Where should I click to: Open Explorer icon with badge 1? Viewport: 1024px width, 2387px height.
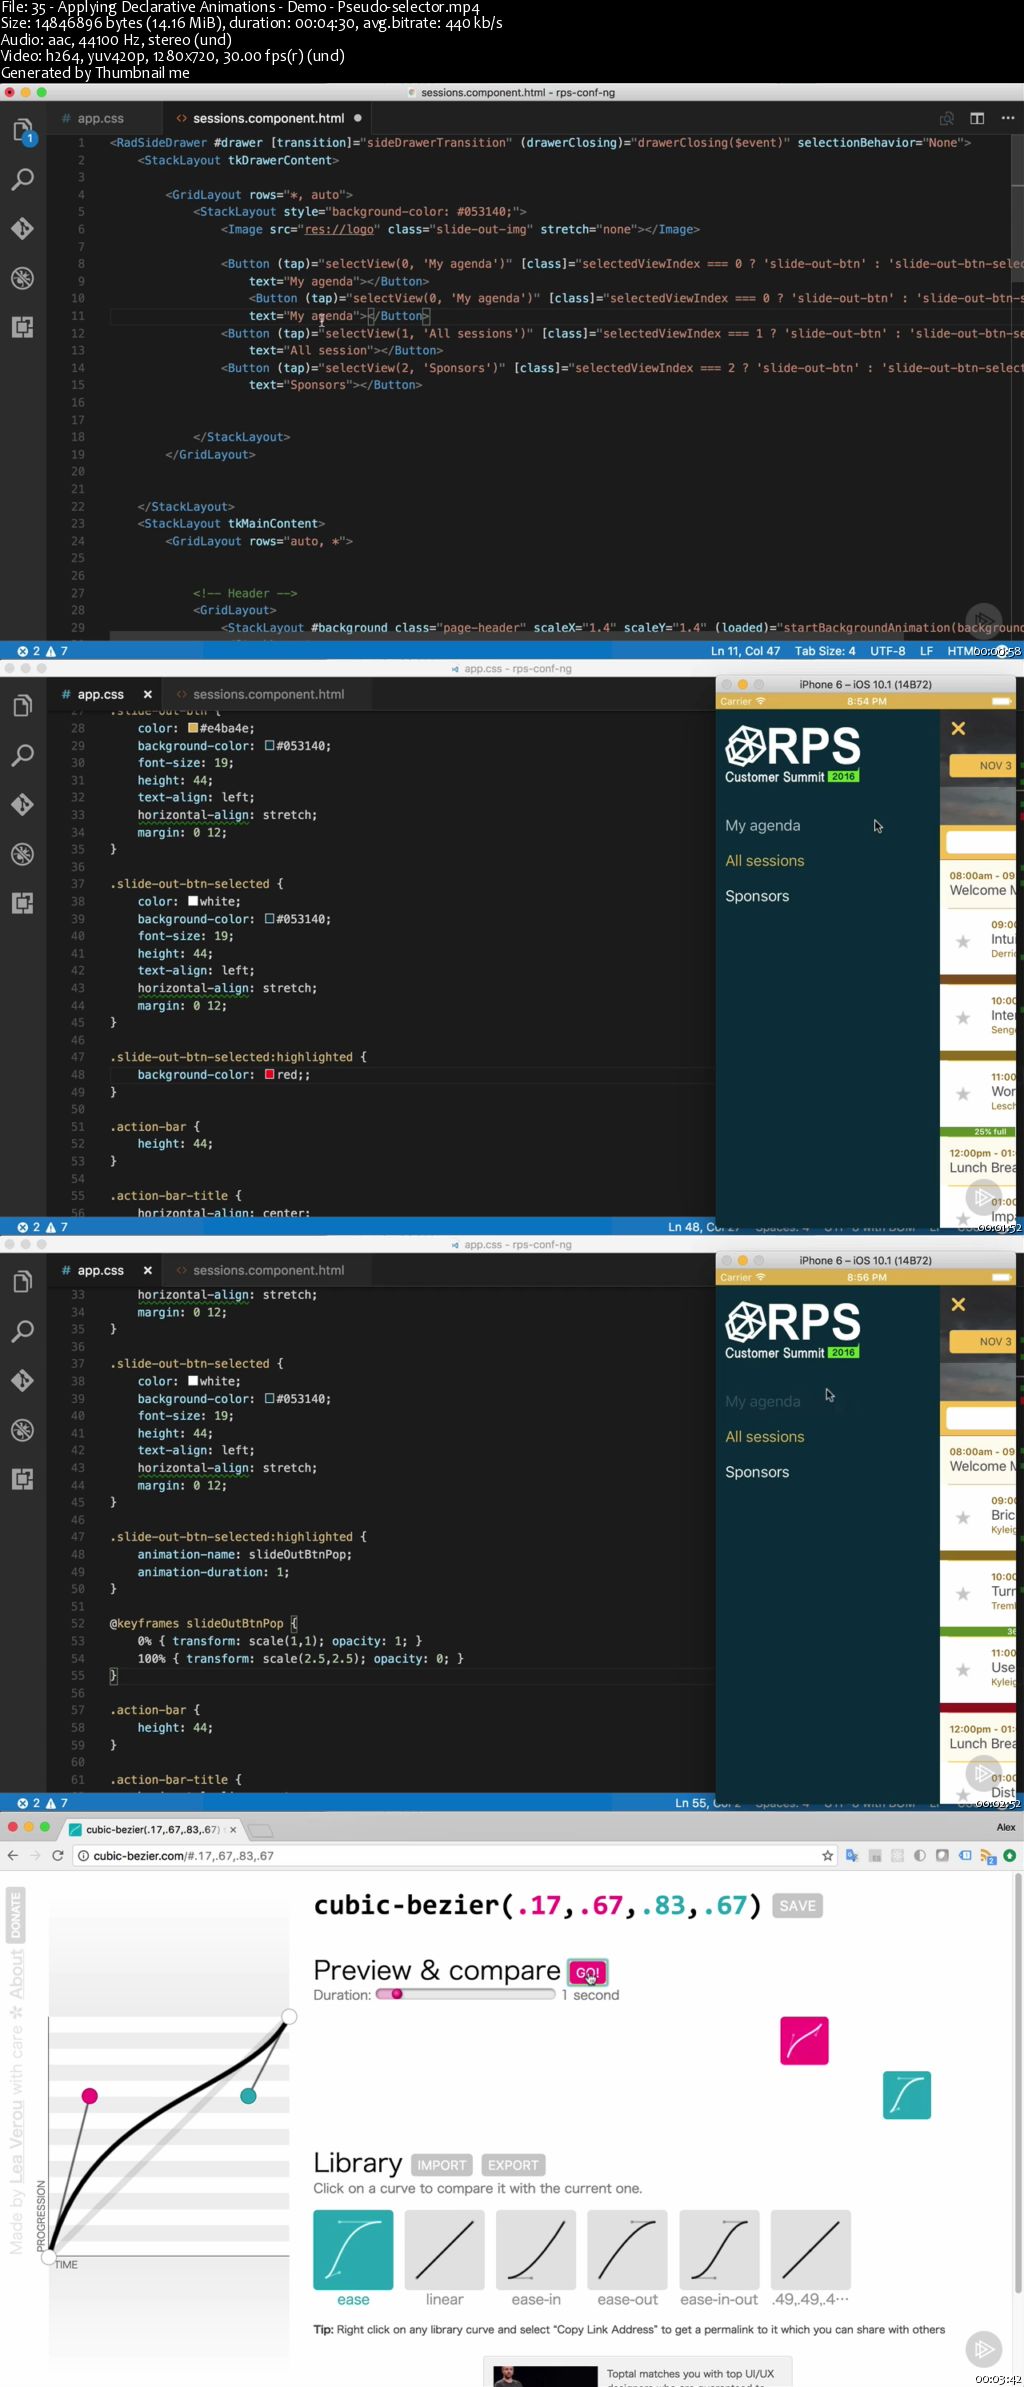tap(23, 131)
